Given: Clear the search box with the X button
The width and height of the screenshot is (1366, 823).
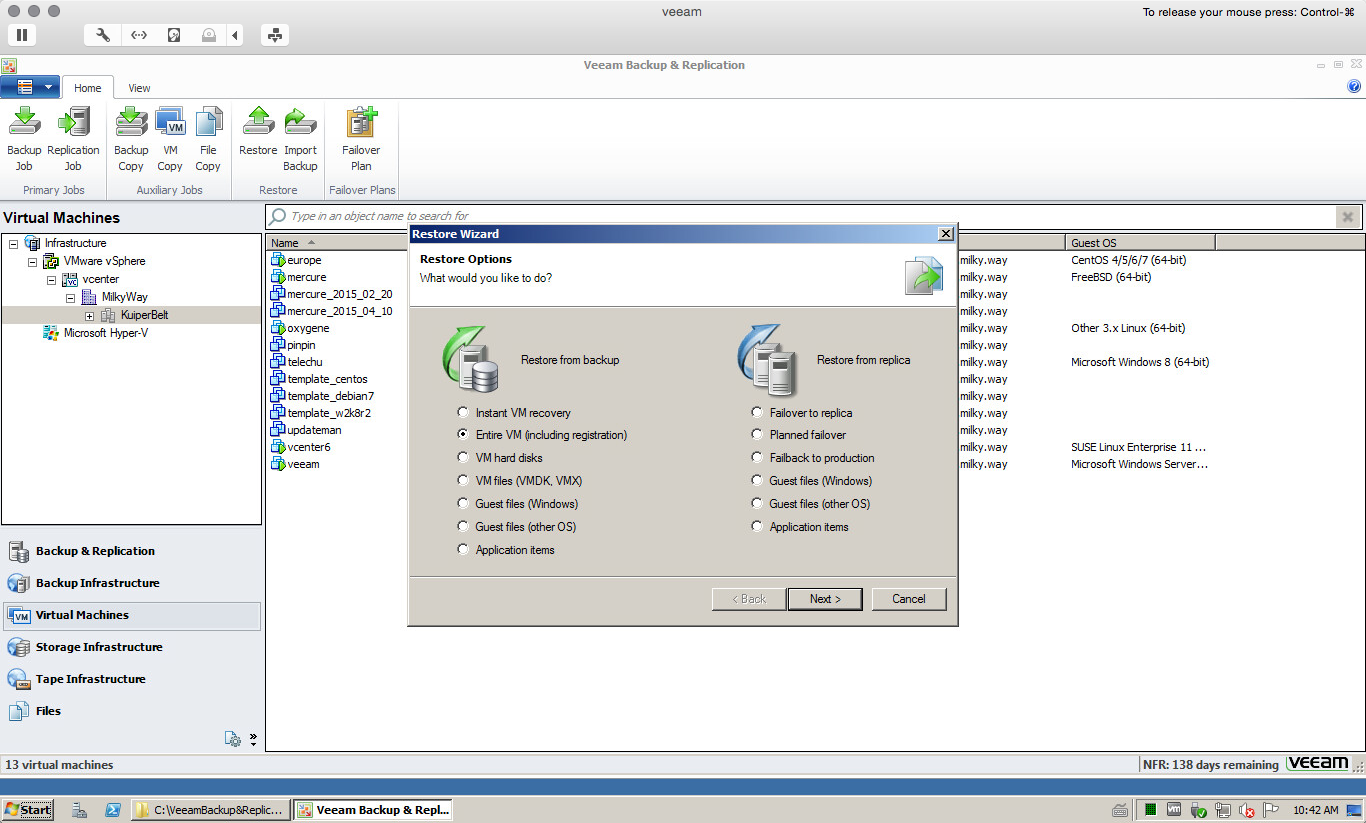Looking at the screenshot, I should 1348,216.
